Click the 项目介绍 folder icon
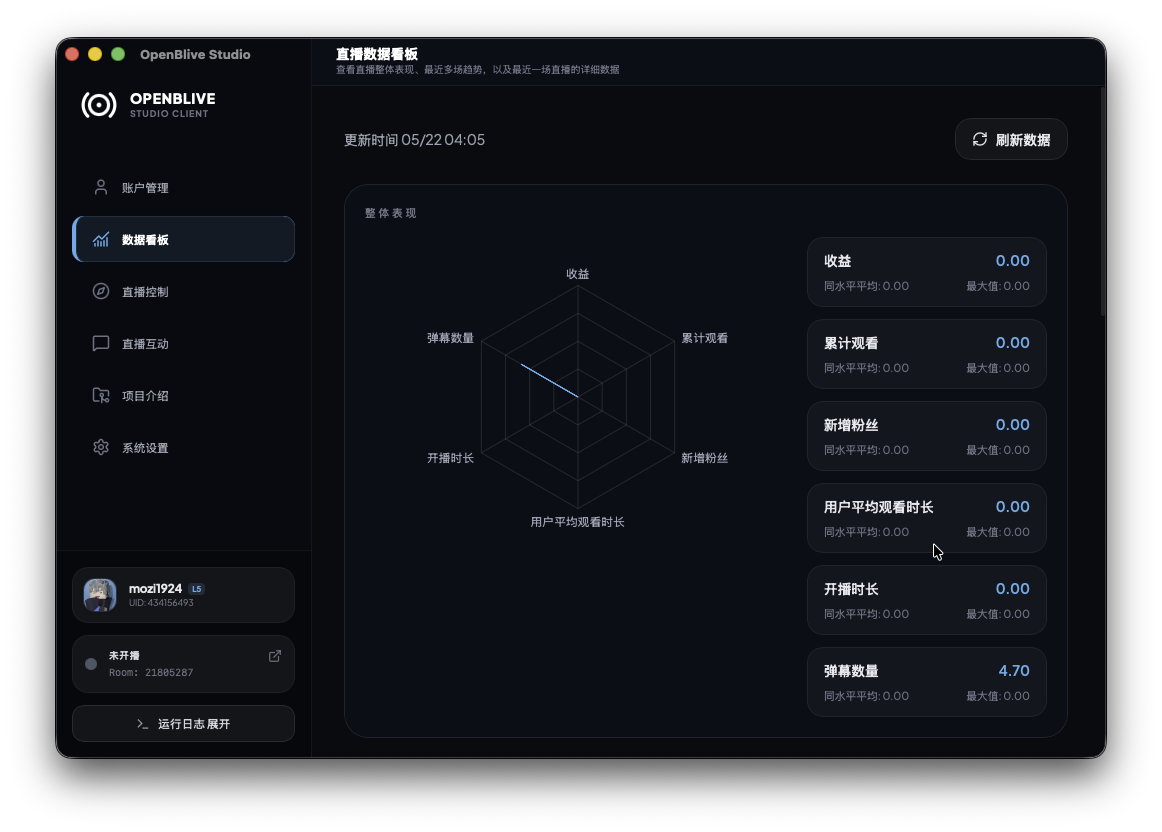Image resolution: width=1162 pixels, height=832 pixels. coord(101,395)
